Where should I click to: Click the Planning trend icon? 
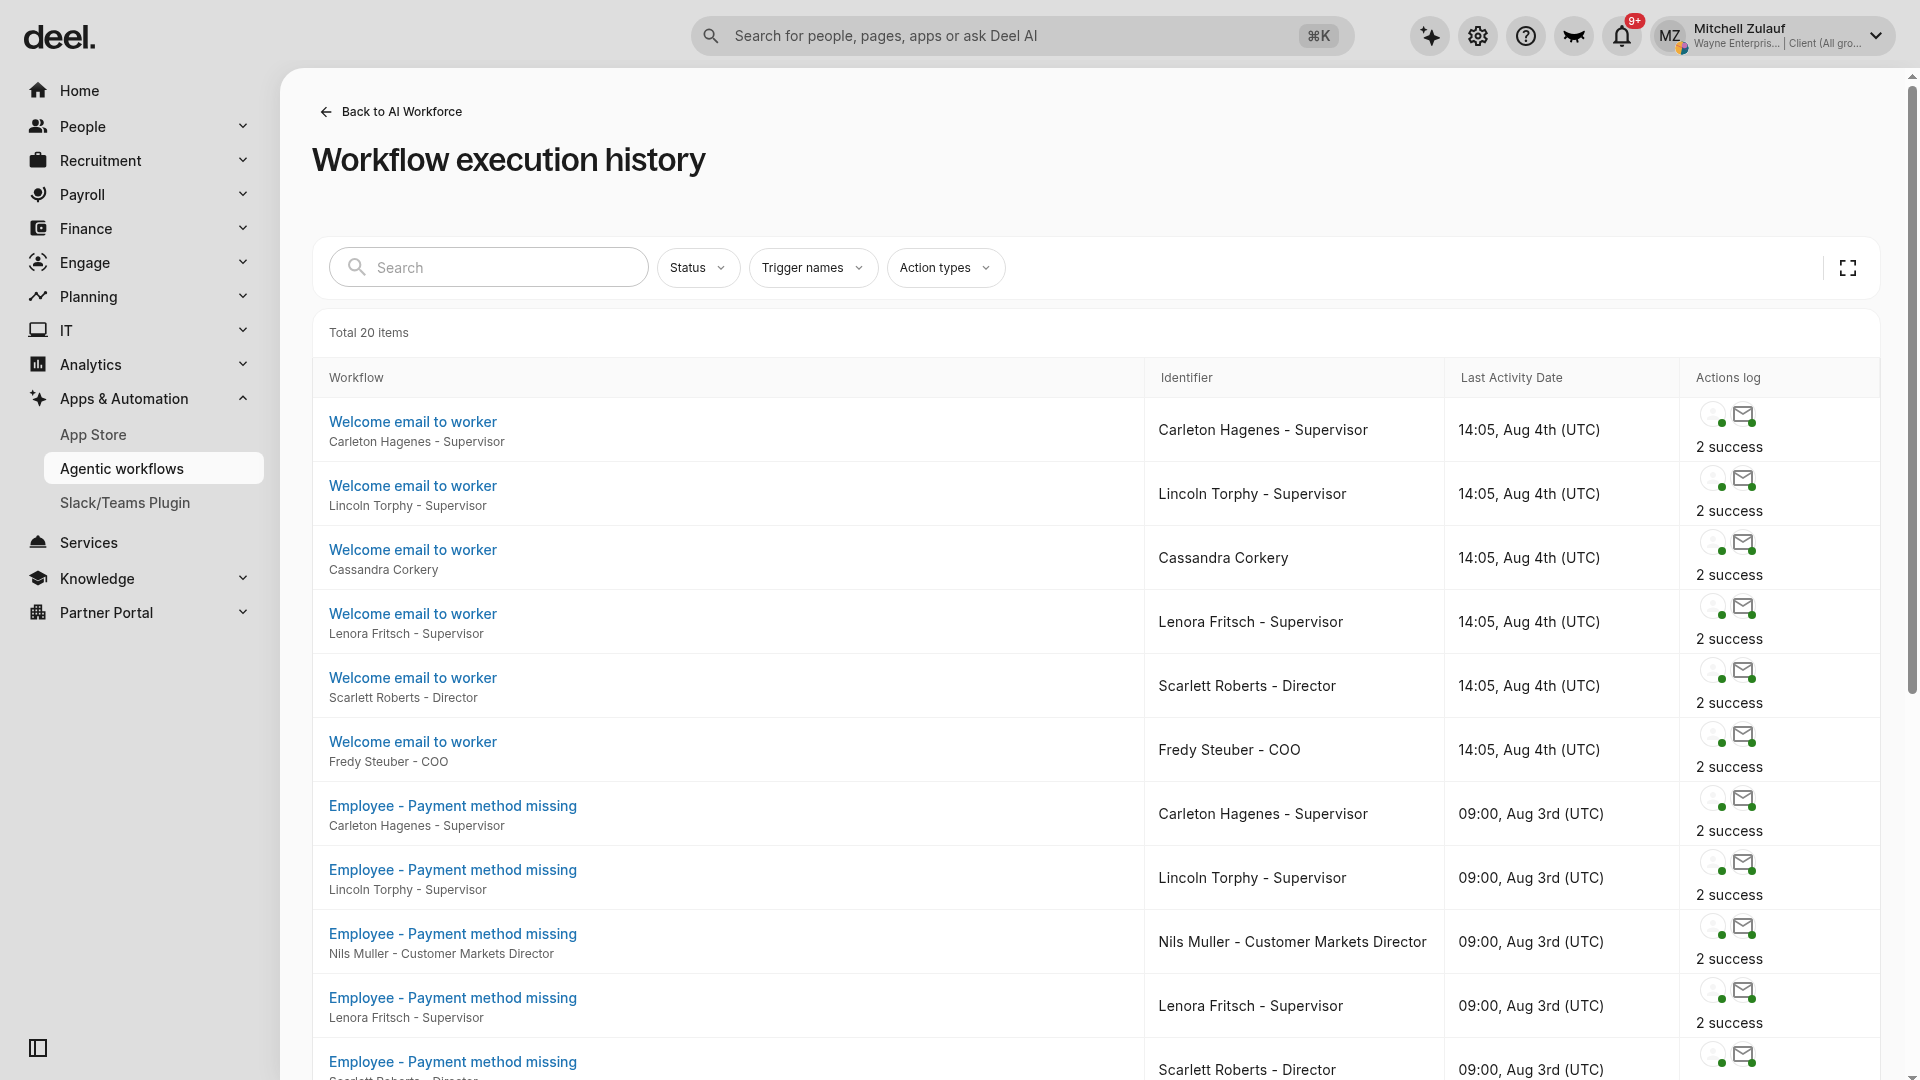point(38,297)
